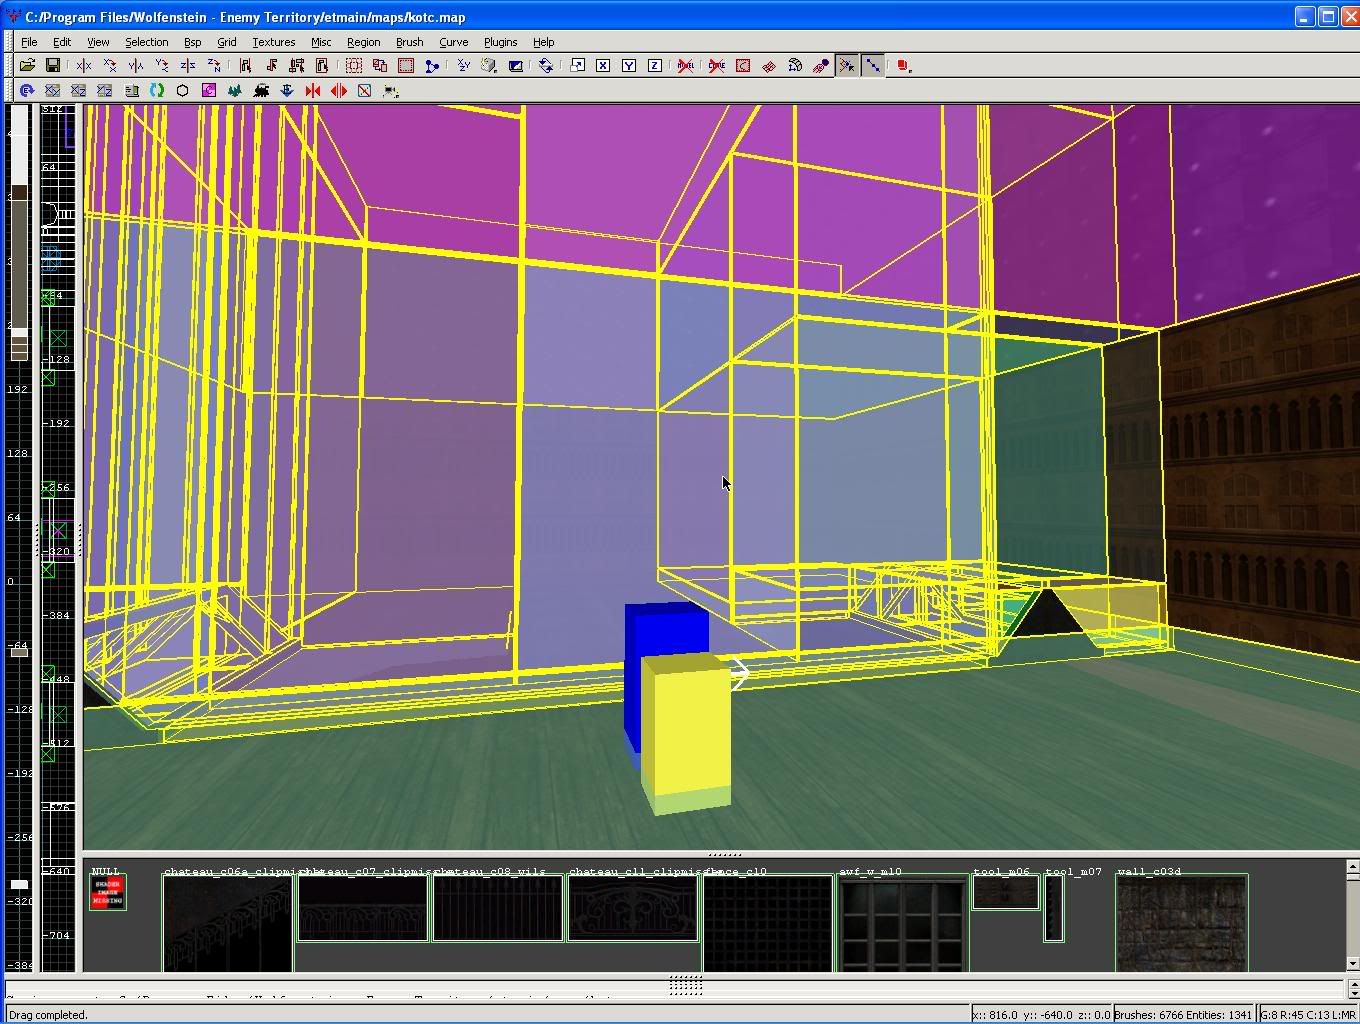The width and height of the screenshot is (1360, 1024).
Task: Click the Put caps on patch icon
Action: click(821, 66)
